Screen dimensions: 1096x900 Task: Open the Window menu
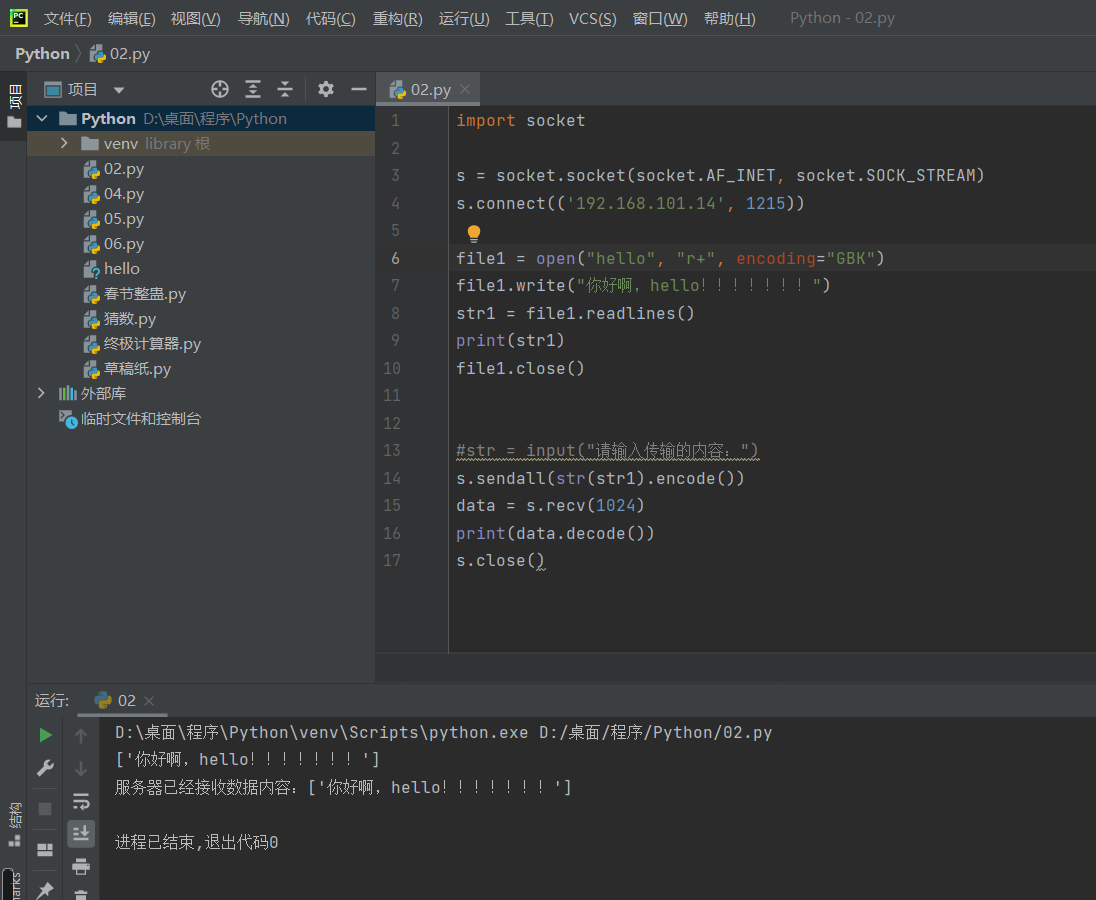pyautogui.click(x=660, y=19)
